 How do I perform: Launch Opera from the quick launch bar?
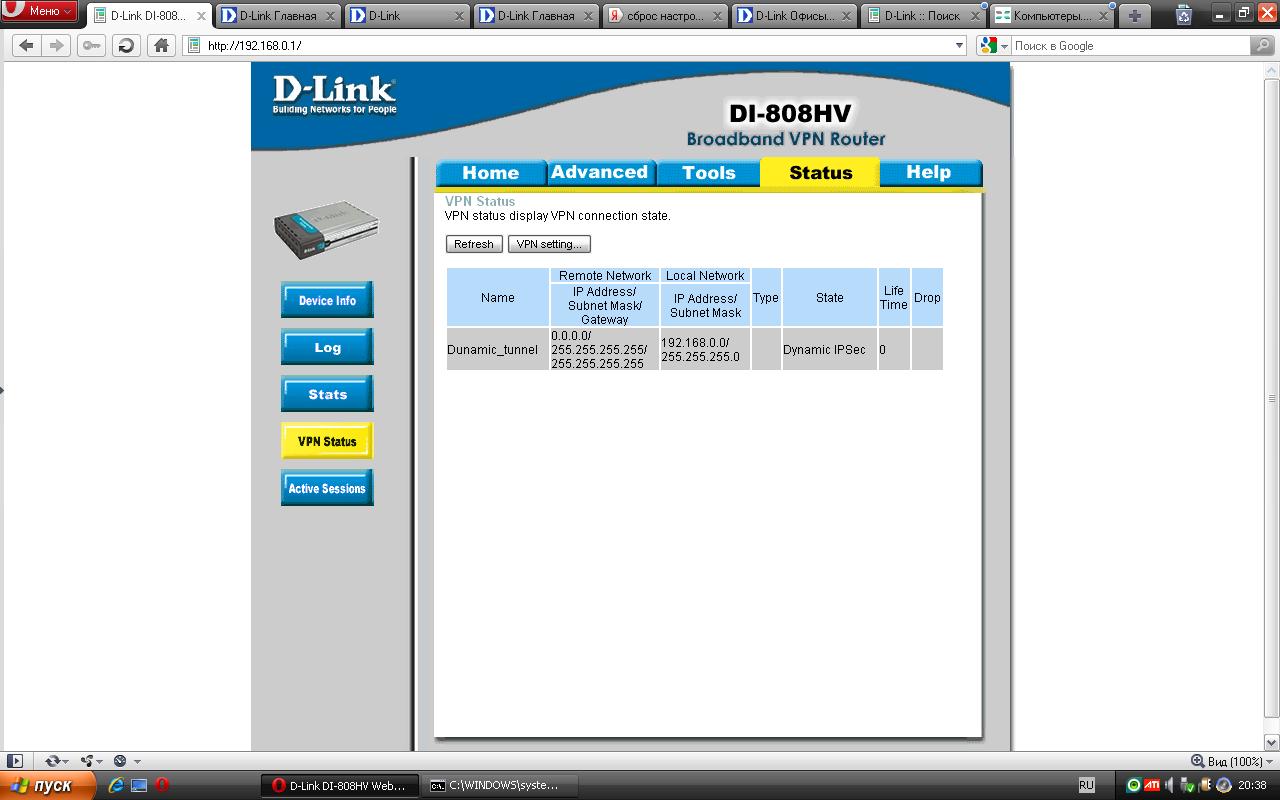tap(161, 785)
